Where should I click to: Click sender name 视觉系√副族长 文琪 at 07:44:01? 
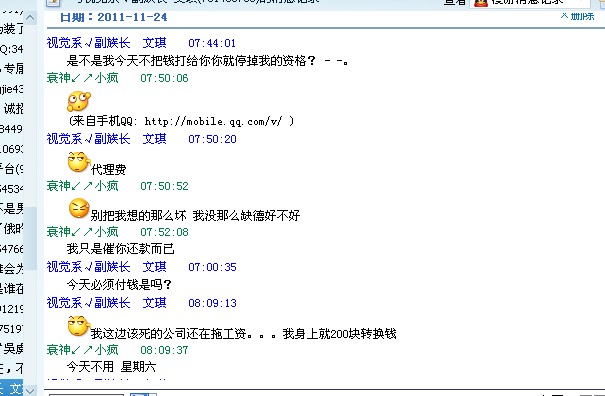[x=106, y=43]
